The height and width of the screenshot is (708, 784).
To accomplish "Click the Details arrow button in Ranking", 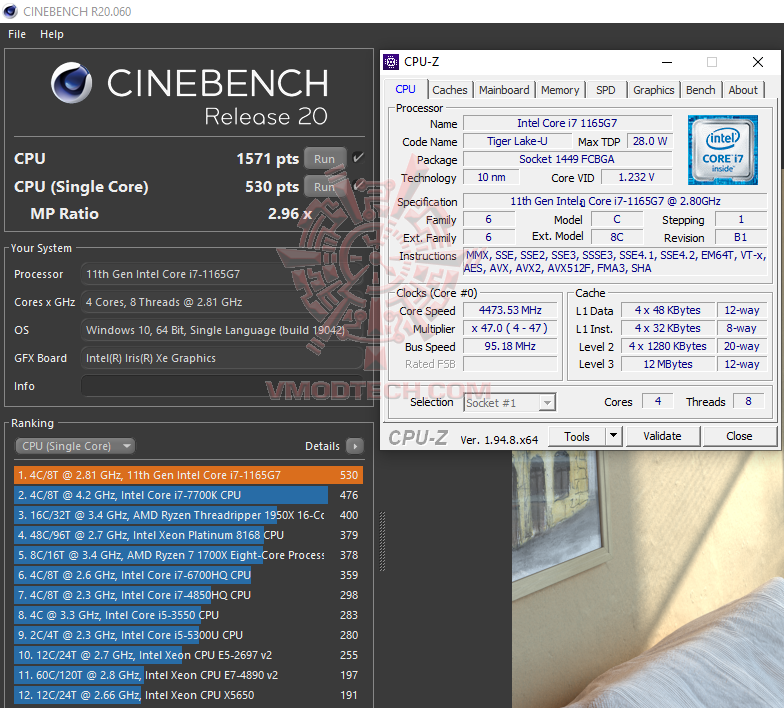I will click(355, 446).
